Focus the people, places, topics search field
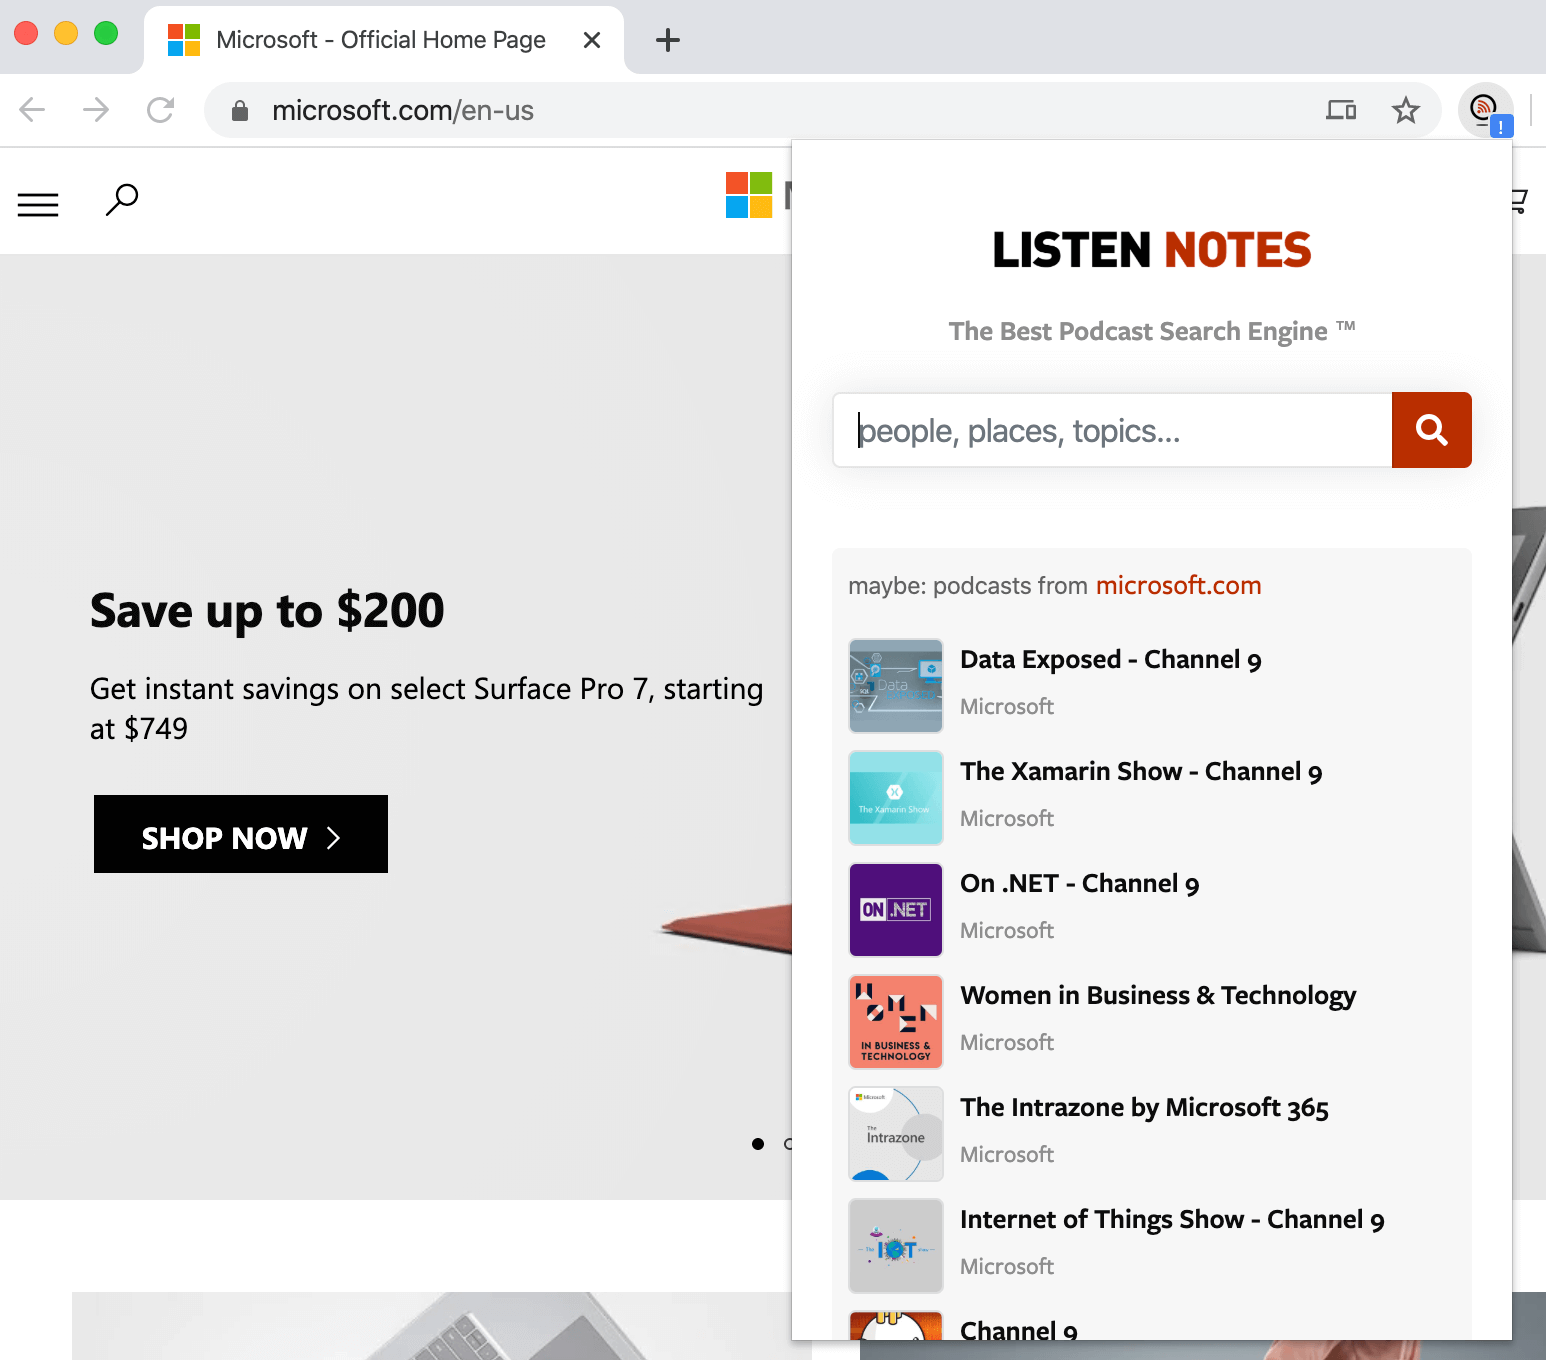 pos(1112,430)
